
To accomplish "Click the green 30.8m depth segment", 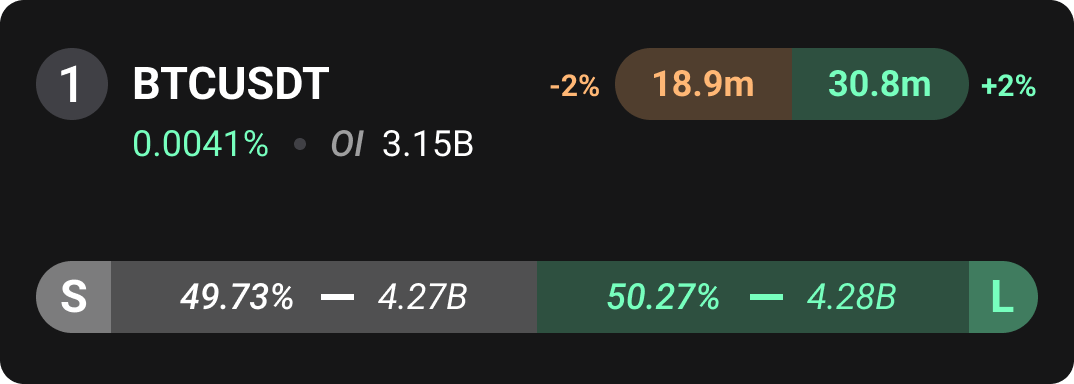I will tap(880, 84).
